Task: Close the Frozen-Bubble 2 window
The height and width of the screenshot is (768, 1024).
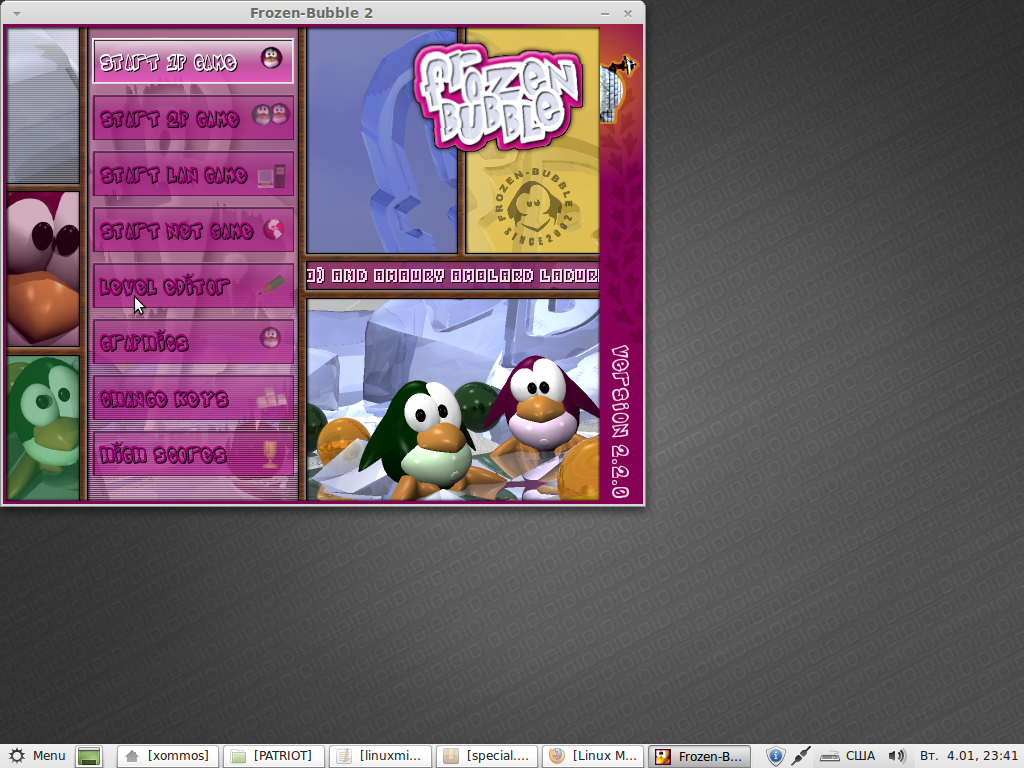Action: point(628,13)
